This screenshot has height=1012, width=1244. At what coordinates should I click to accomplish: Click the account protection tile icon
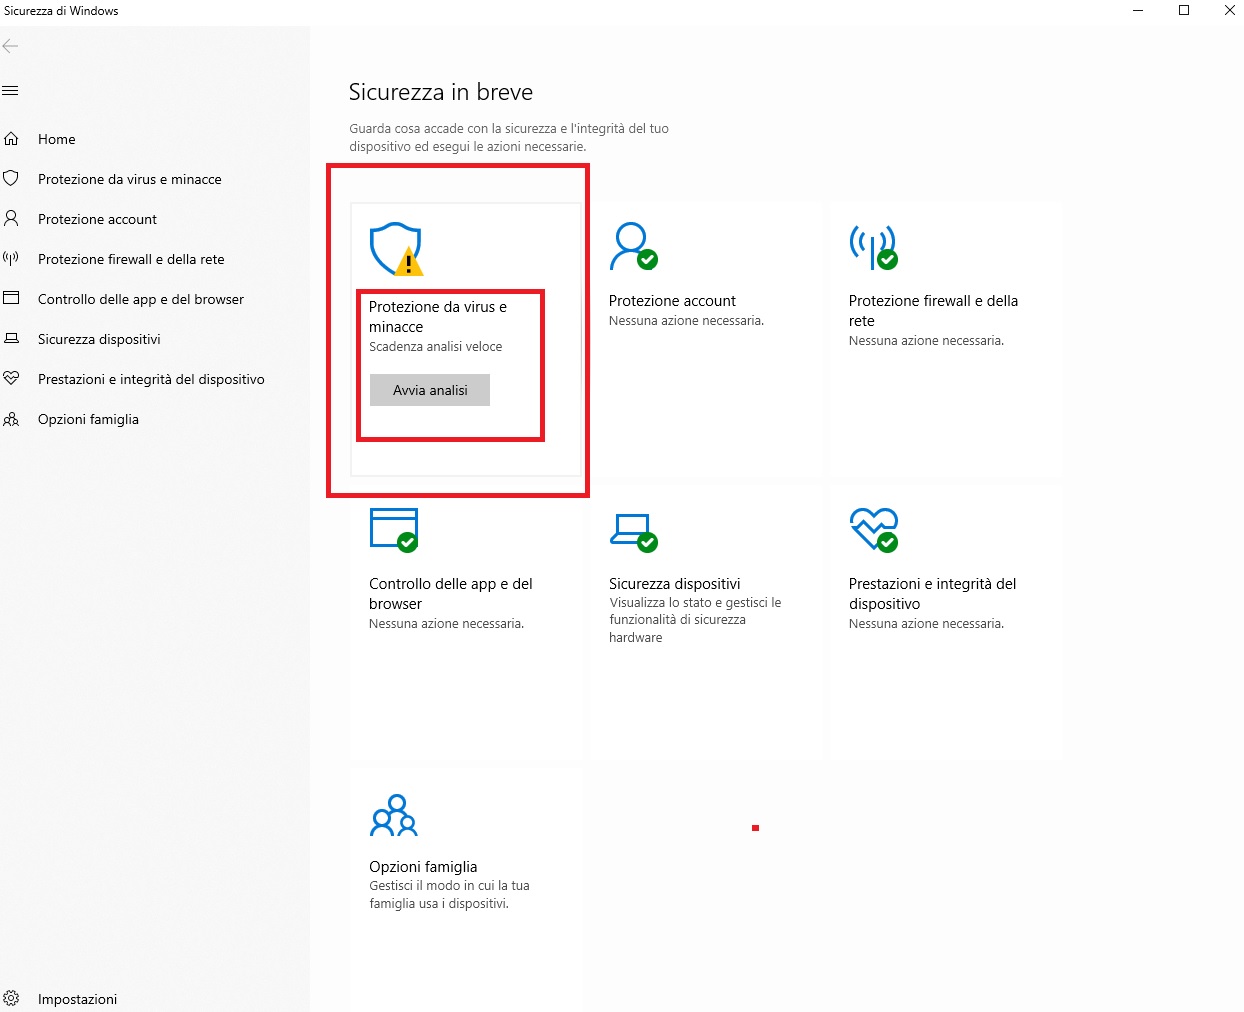coord(634,247)
